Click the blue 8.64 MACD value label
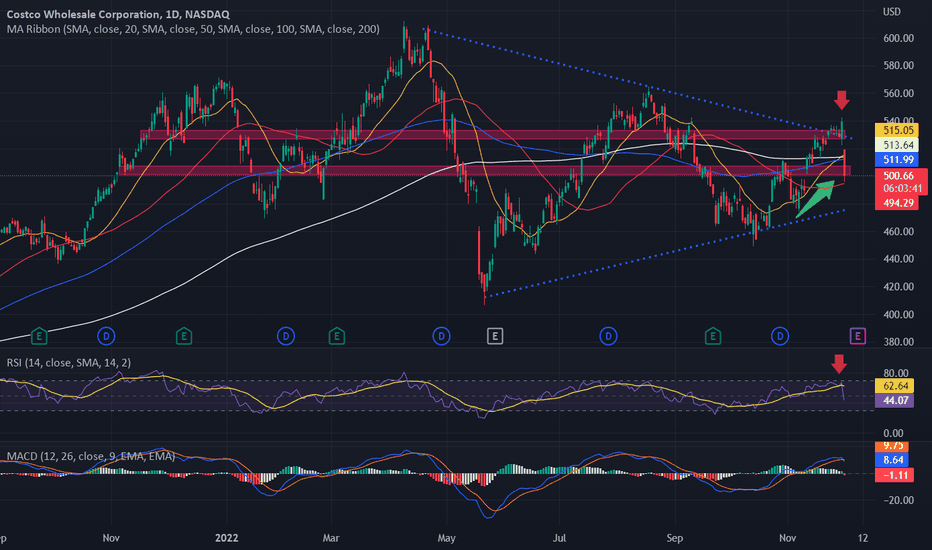Viewport: 932px width, 550px height. click(x=892, y=460)
